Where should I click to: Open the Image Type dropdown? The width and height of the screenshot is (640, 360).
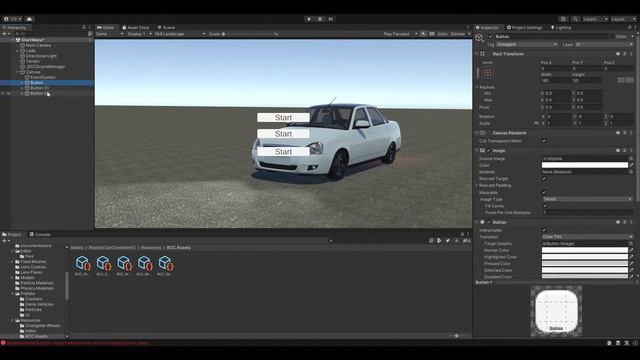click(x=587, y=199)
